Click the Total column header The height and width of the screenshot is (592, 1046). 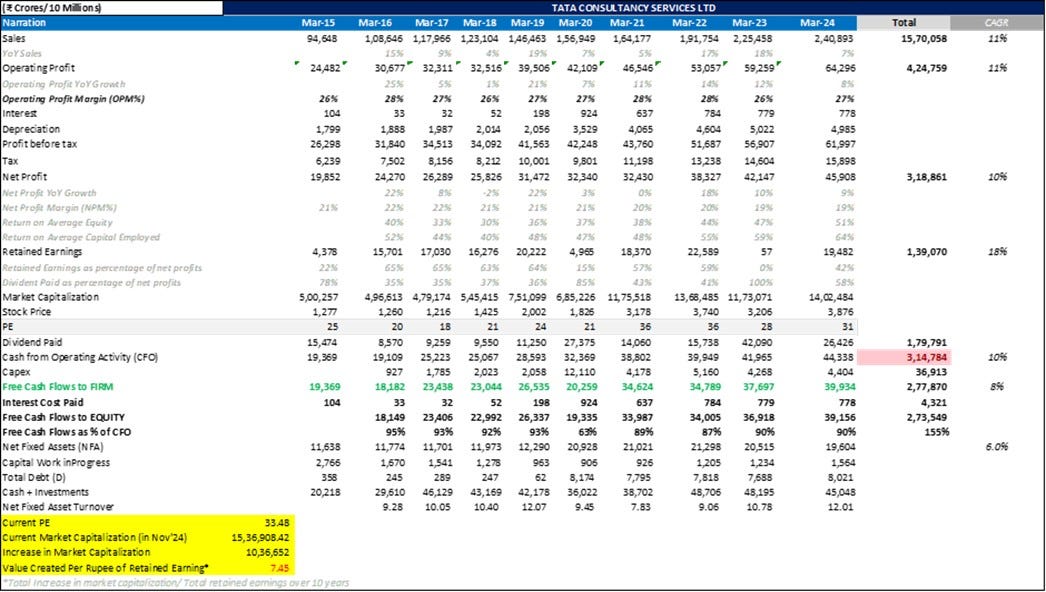coord(904,23)
